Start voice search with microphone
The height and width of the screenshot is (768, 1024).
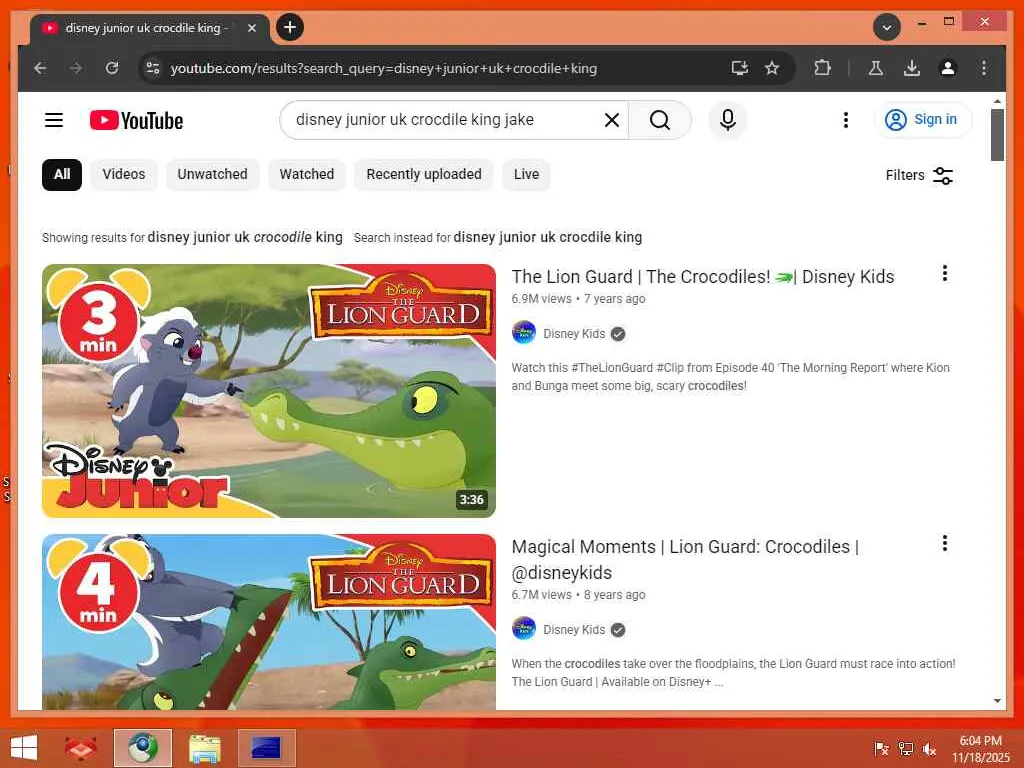(x=728, y=120)
